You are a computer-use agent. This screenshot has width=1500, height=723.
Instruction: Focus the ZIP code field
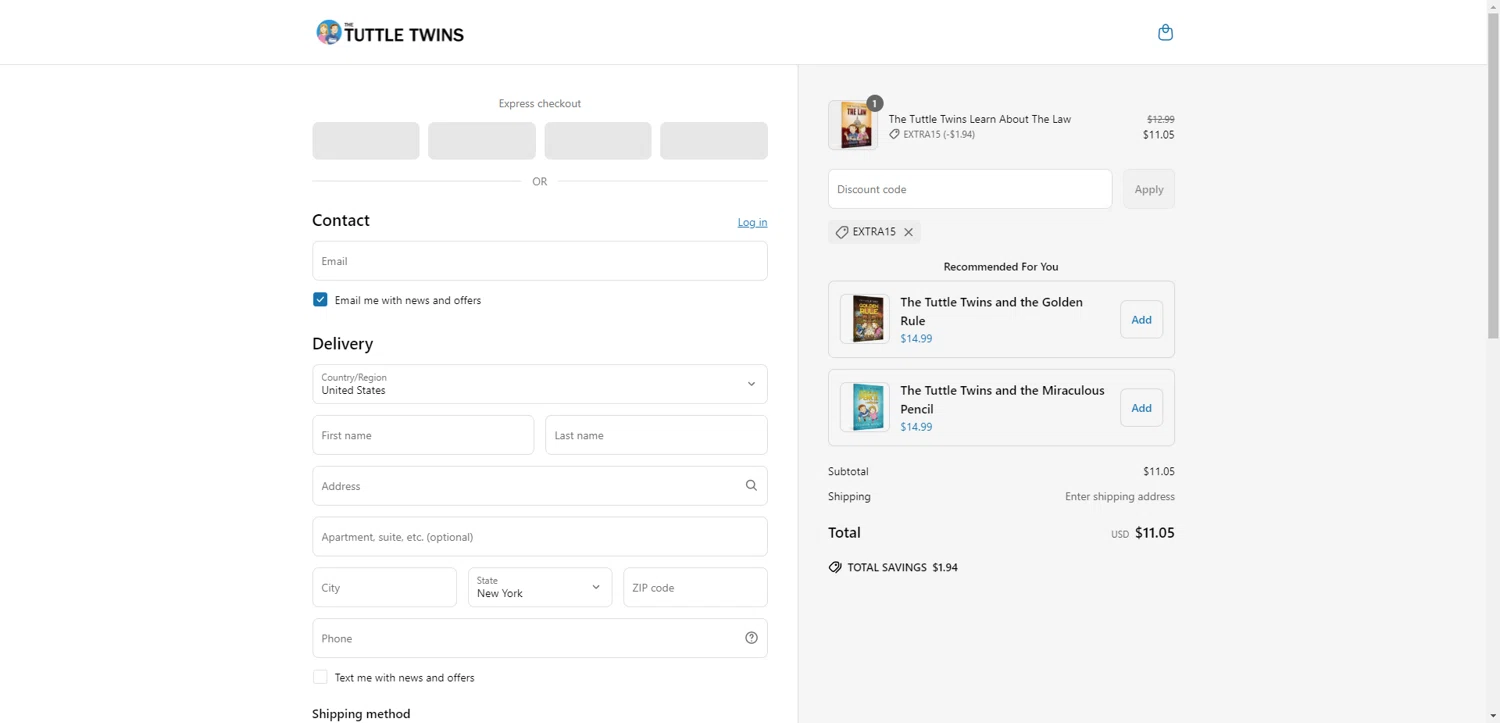695,587
